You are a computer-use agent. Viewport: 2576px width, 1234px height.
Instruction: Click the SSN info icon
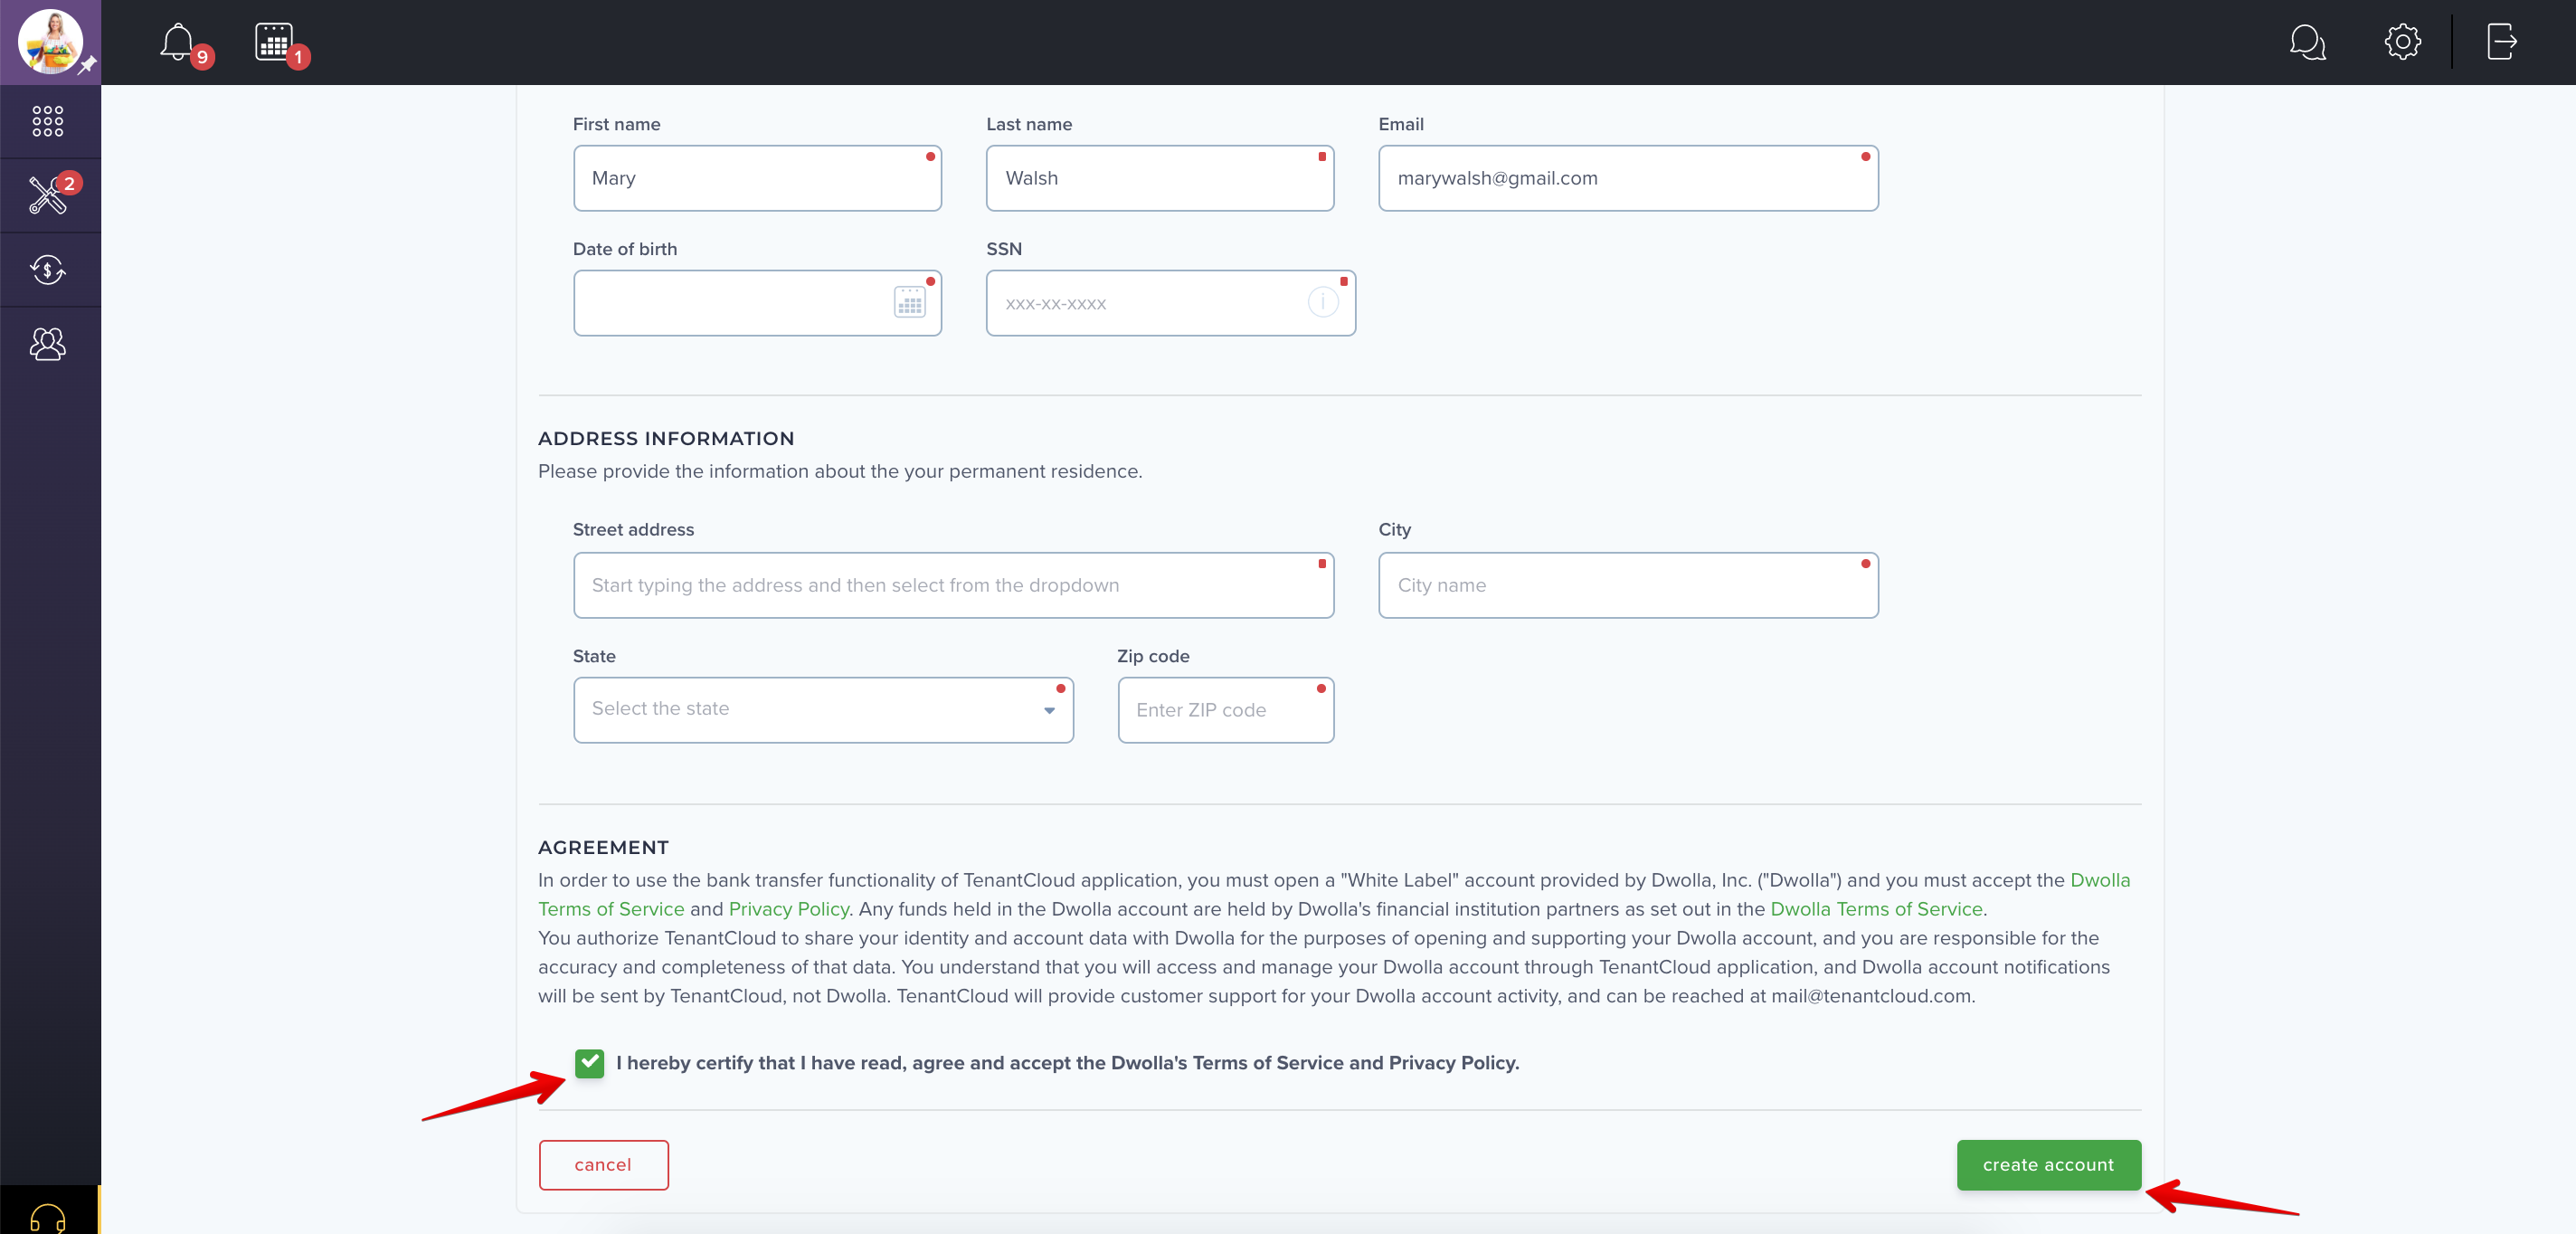point(1322,302)
